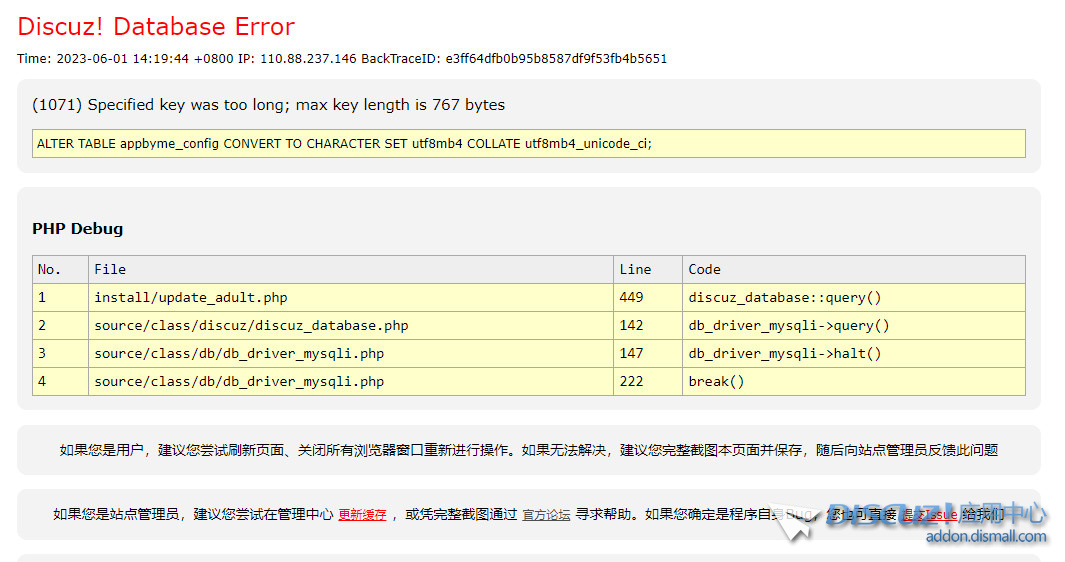Open the 官方论坛 link
The image size is (1065, 562).
pyautogui.click(x=546, y=515)
